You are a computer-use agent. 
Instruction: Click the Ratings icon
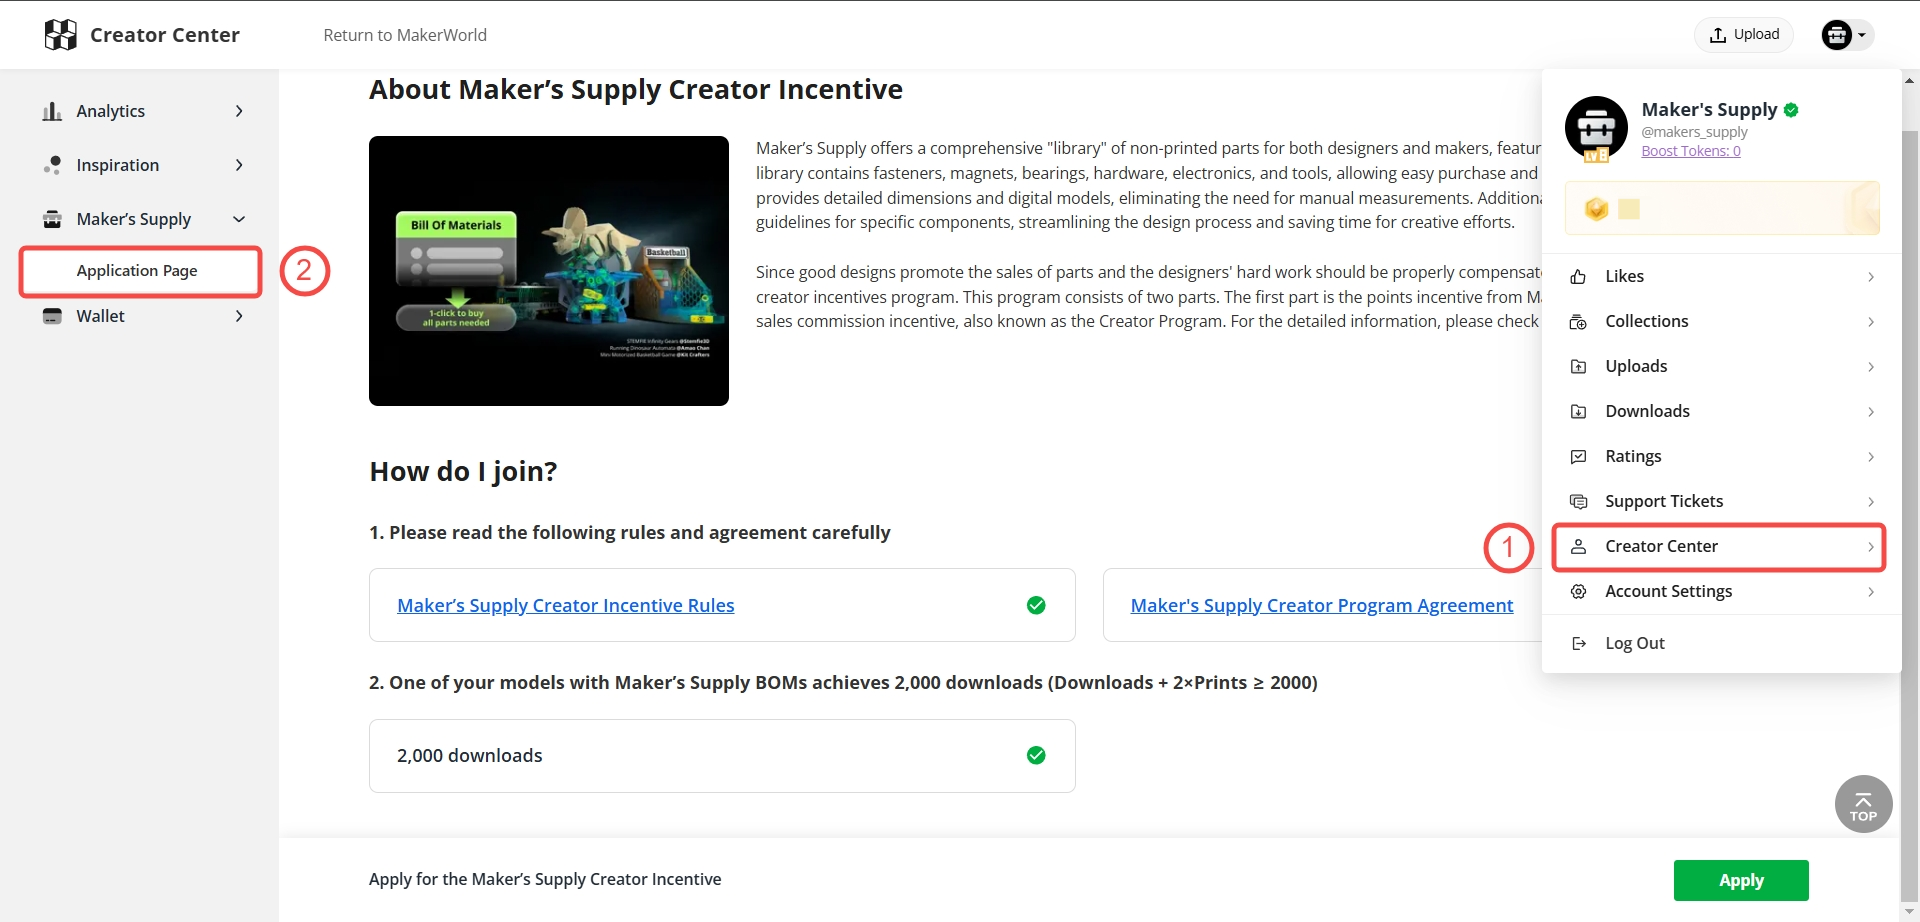point(1578,457)
